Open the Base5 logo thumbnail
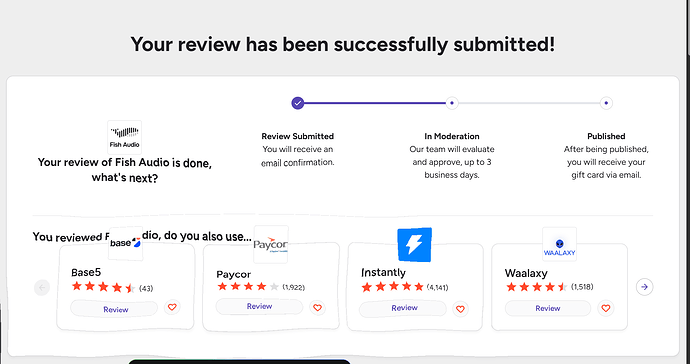The width and height of the screenshot is (690, 364). [x=125, y=243]
